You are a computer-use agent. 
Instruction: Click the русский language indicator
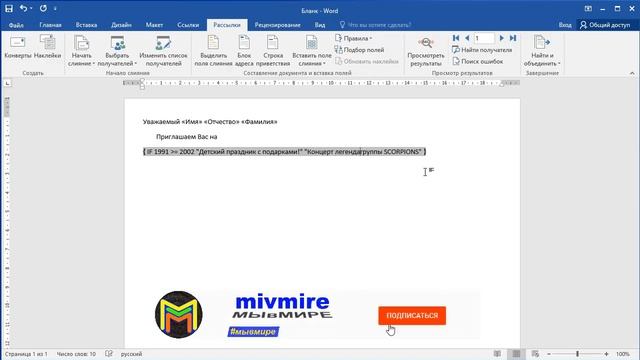pos(131,354)
